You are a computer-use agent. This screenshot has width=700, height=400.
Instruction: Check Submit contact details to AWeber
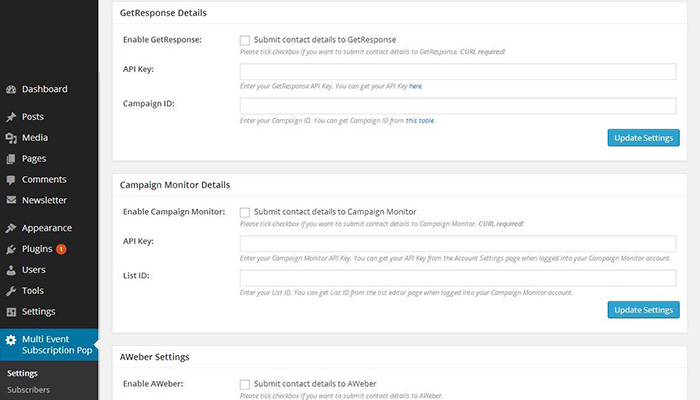point(245,384)
